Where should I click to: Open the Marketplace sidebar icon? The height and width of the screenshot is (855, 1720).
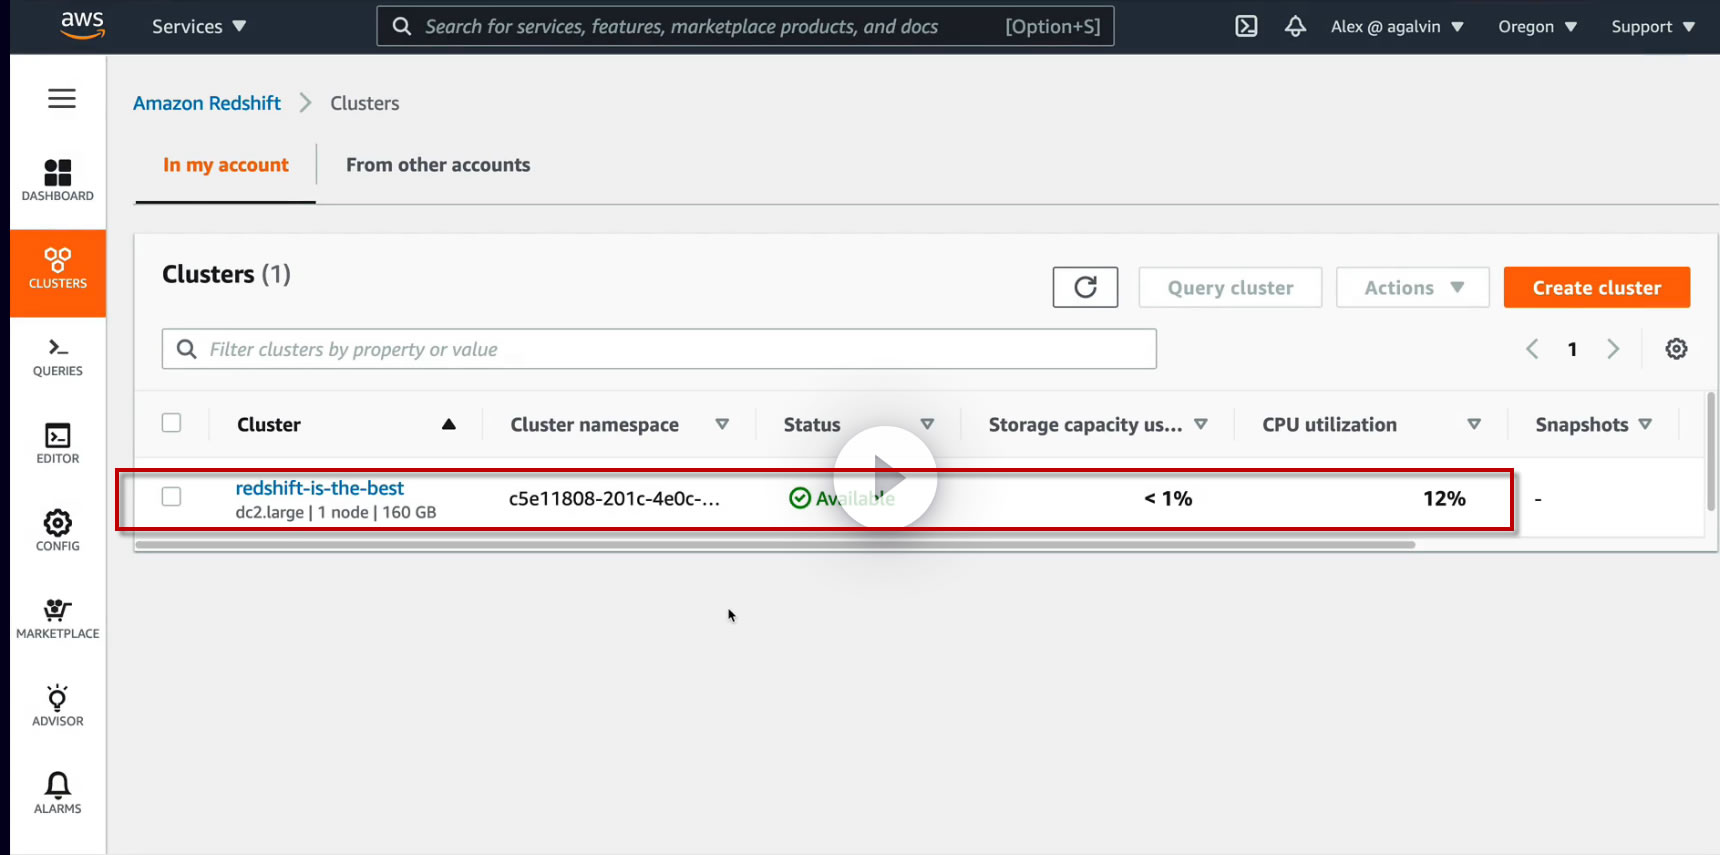point(58,618)
